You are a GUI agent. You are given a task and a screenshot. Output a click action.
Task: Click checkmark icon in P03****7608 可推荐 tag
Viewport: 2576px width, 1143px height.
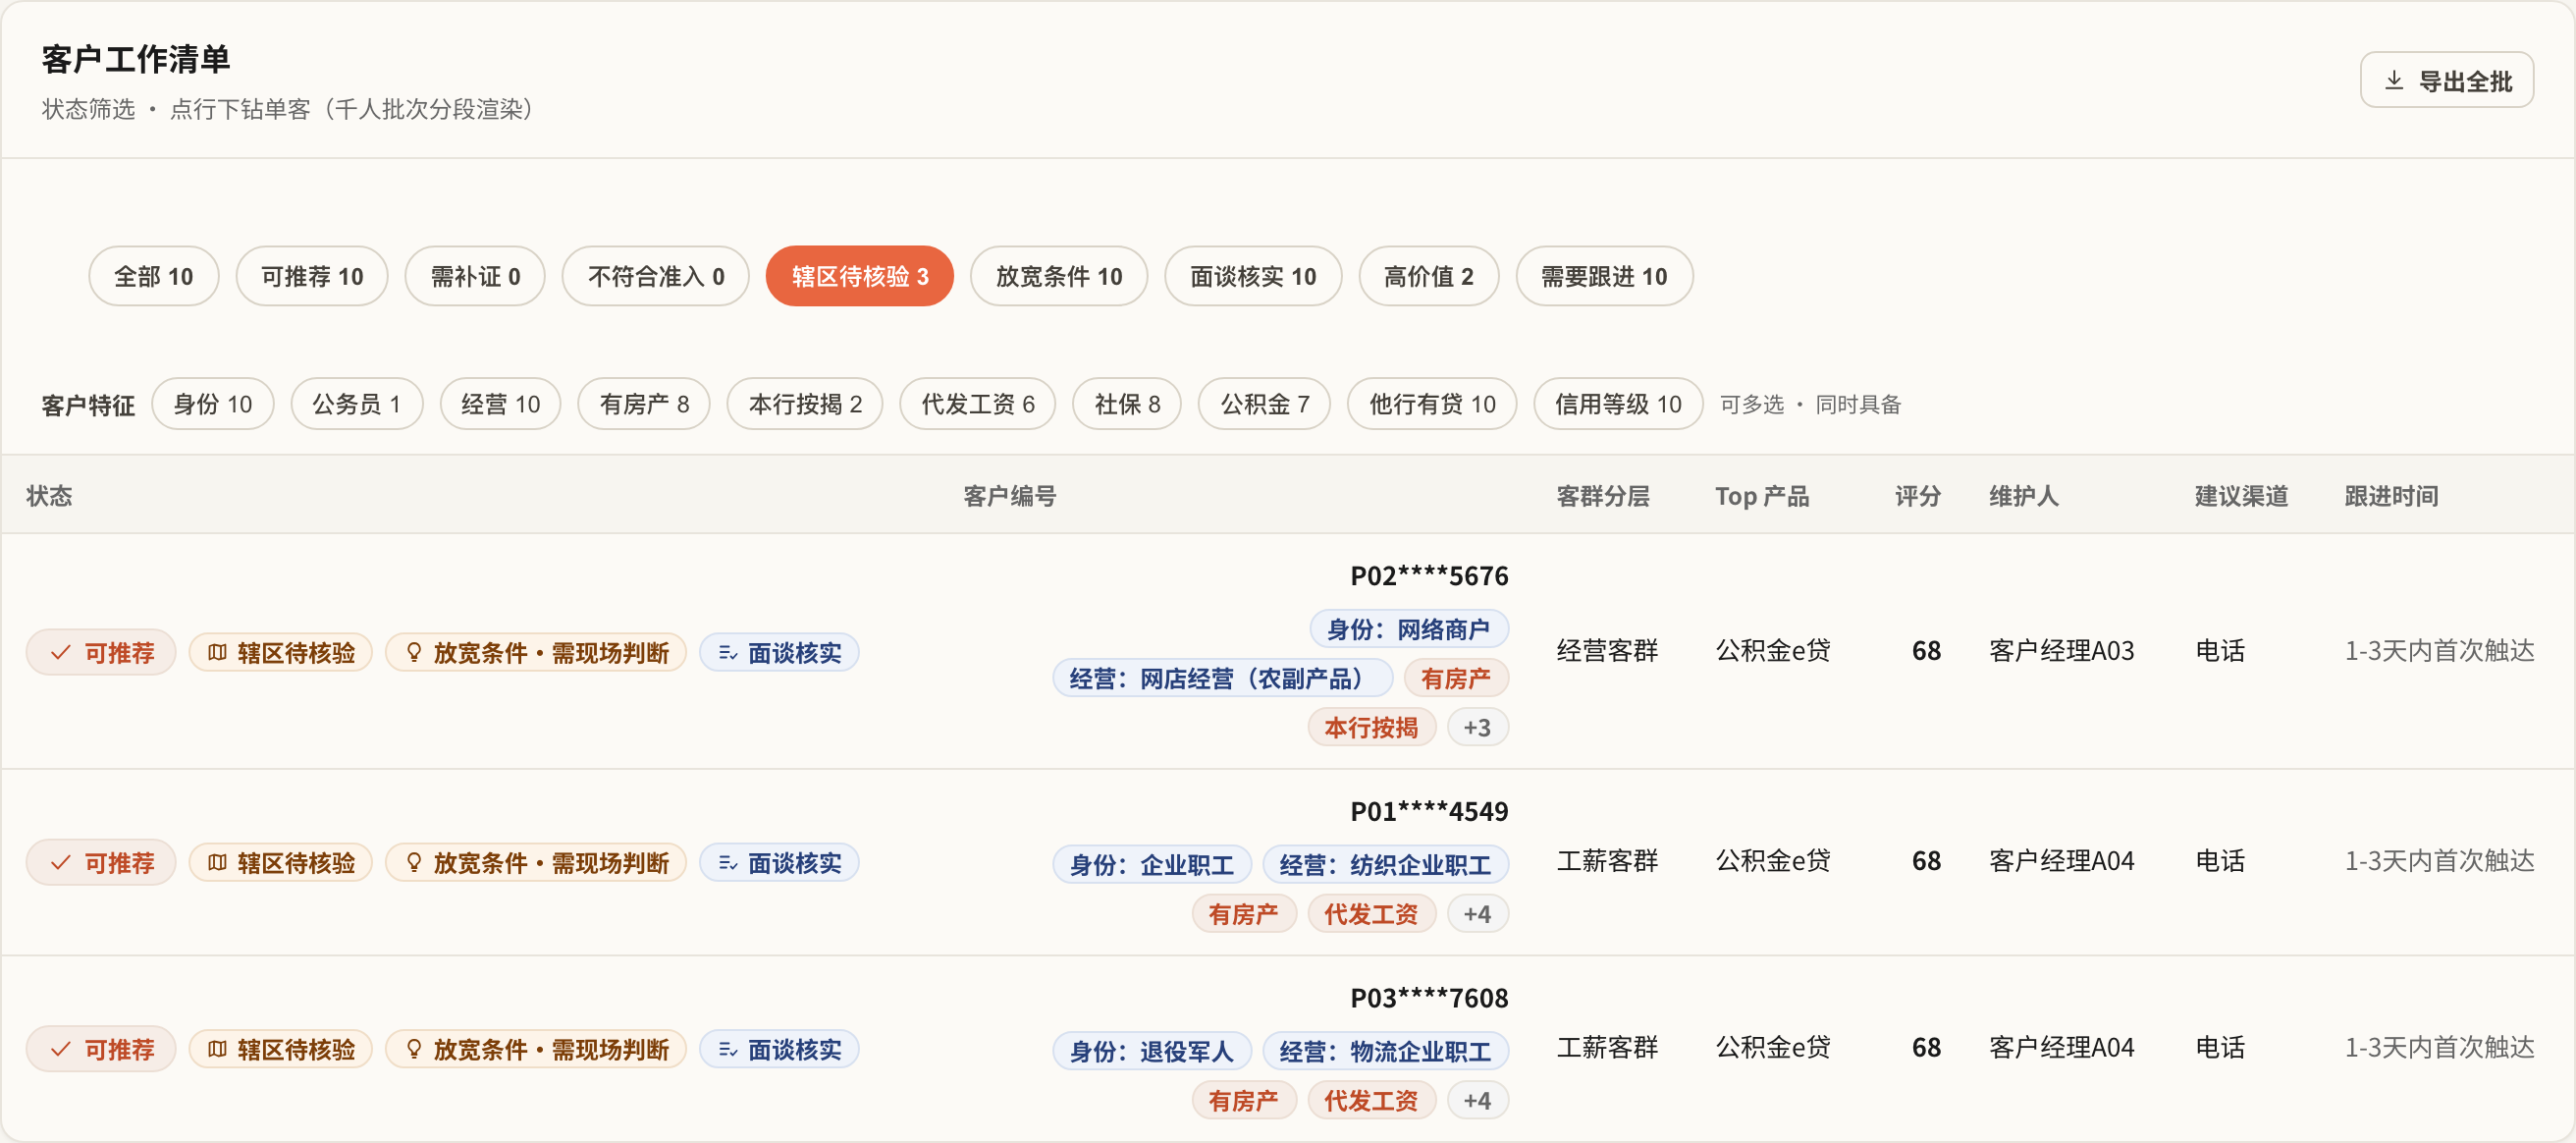(61, 1049)
